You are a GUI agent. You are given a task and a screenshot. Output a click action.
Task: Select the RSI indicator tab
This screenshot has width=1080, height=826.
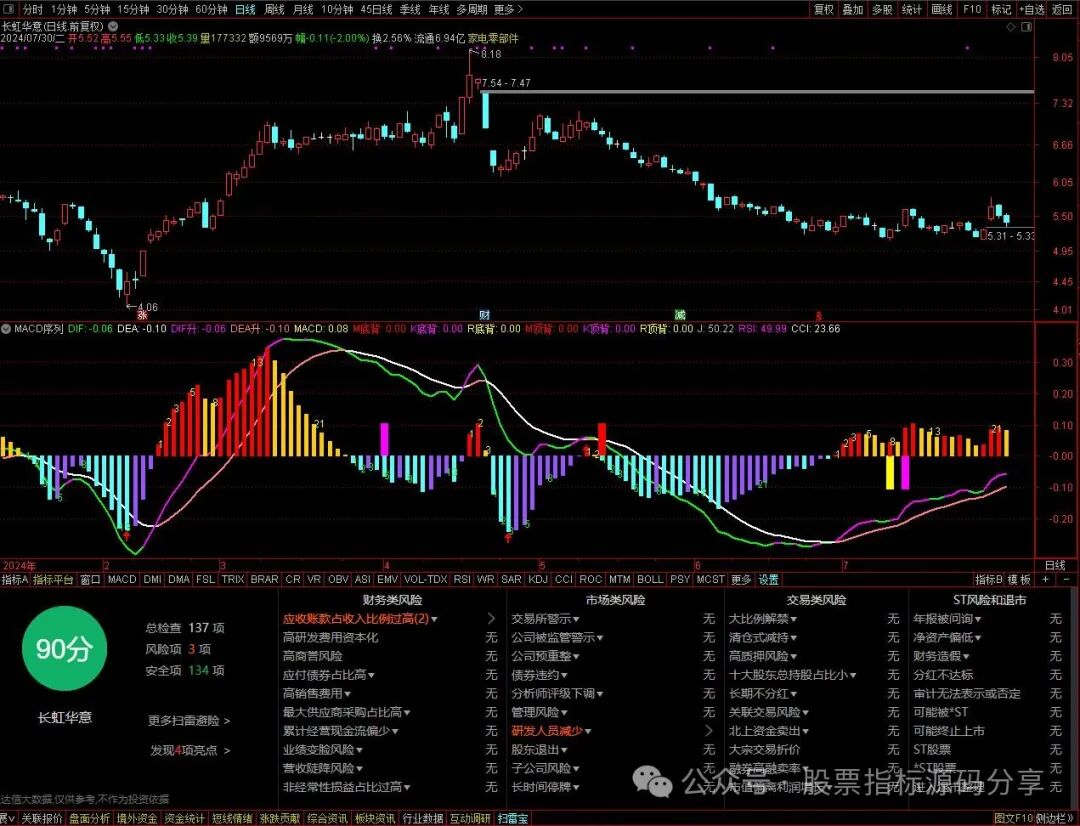point(461,579)
